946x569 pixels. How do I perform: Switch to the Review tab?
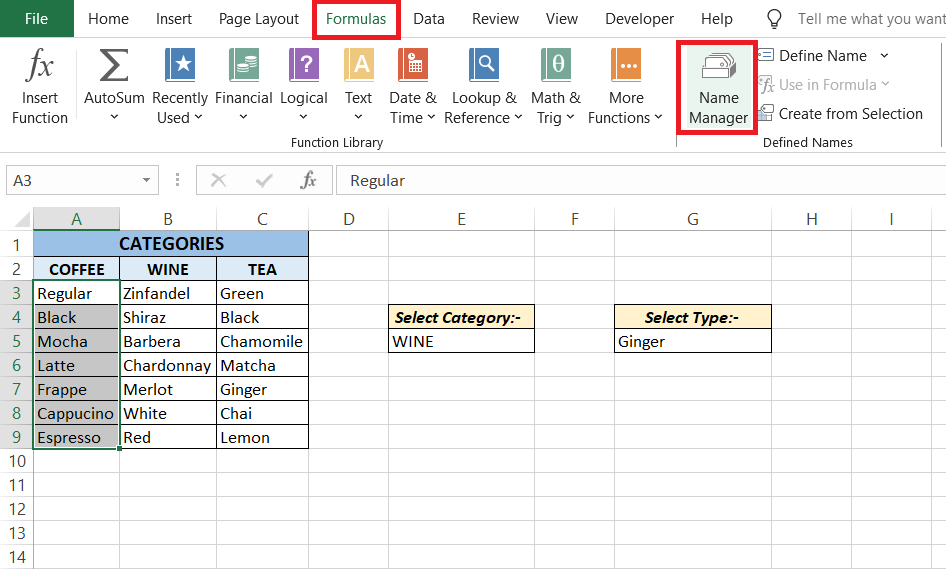495,19
